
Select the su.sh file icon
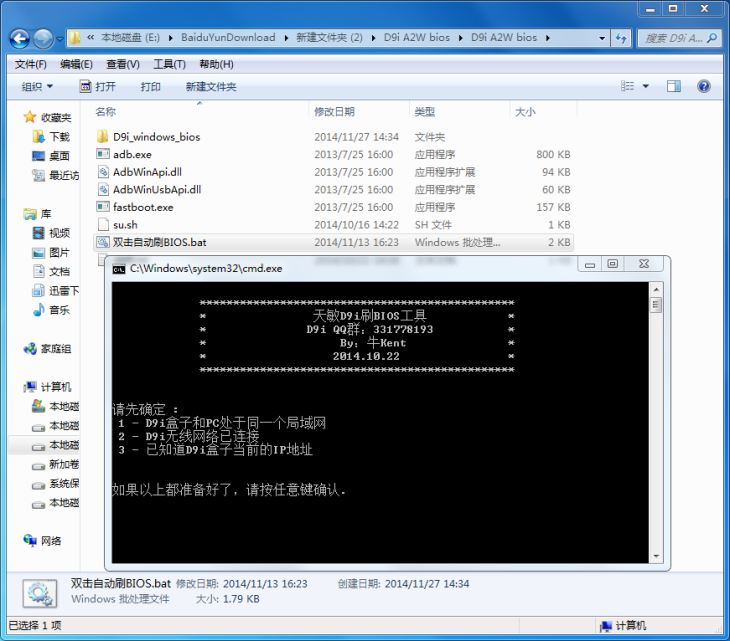click(103, 225)
